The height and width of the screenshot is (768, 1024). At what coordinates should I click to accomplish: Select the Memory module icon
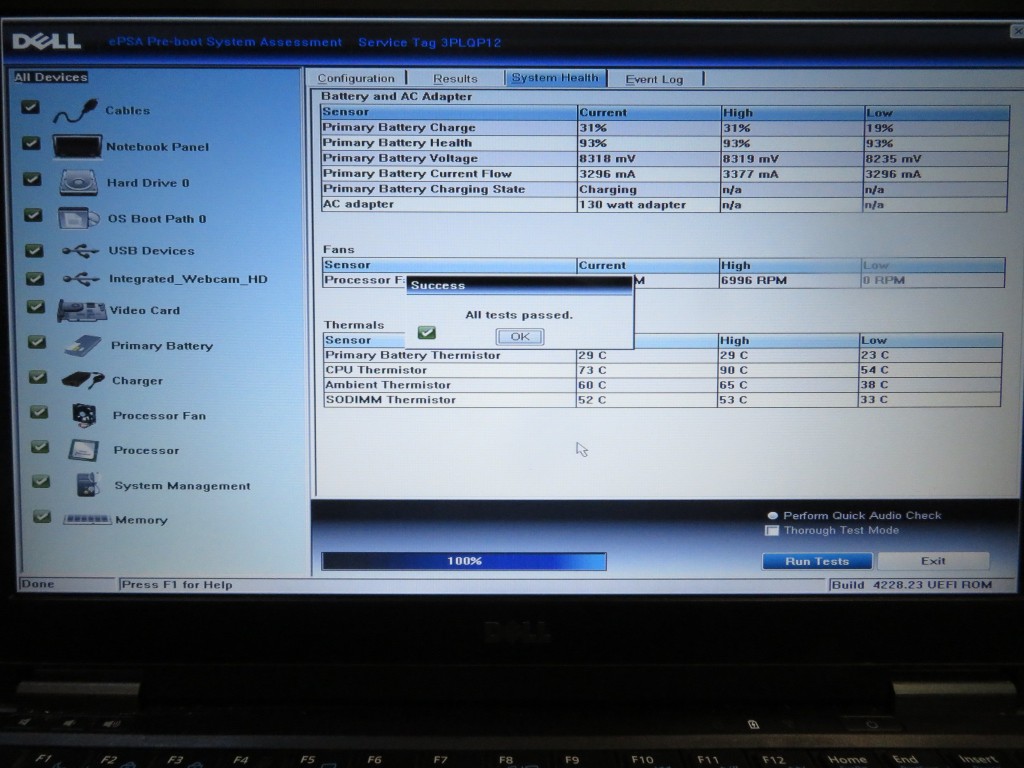[87, 520]
